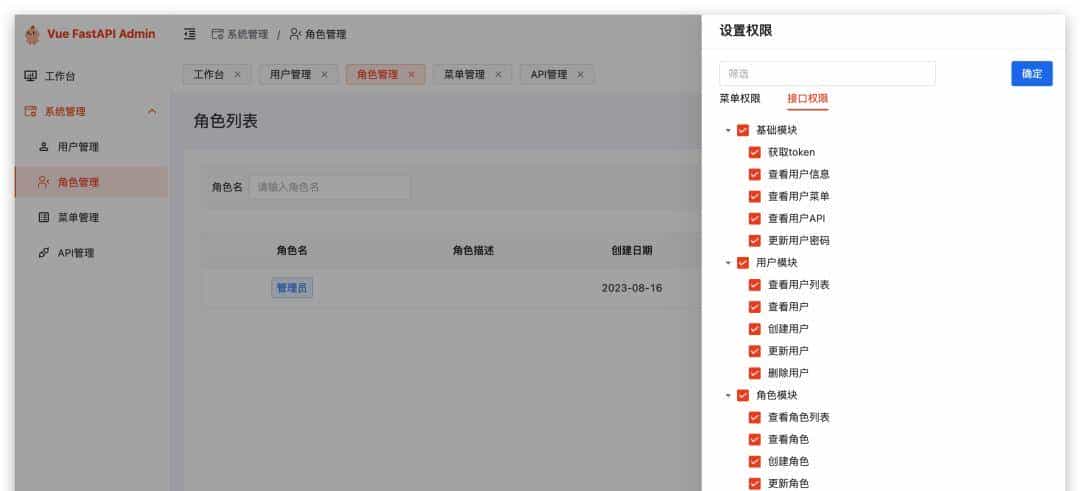The height and width of the screenshot is (491, 1080).
Task: Close the 用户管理 tab
Action: click(x=324, y=74)
